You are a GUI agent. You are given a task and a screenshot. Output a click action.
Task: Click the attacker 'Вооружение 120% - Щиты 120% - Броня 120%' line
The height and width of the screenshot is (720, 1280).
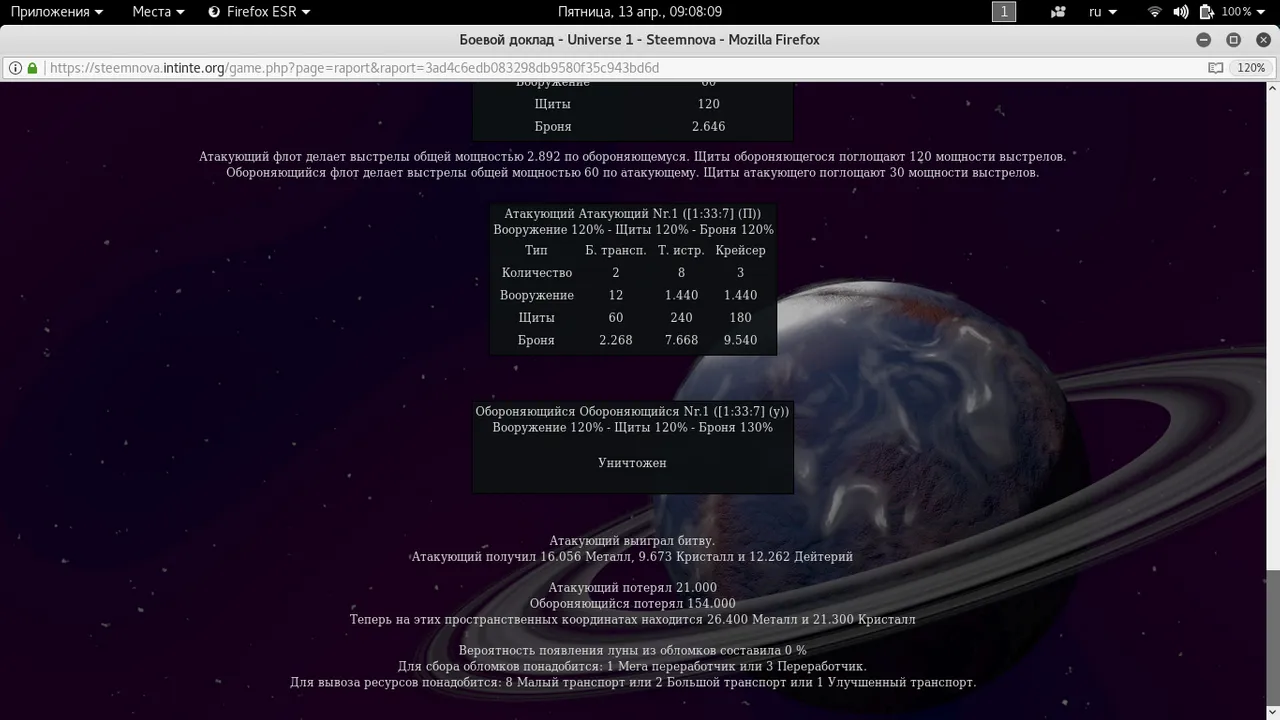click(632, 230)
